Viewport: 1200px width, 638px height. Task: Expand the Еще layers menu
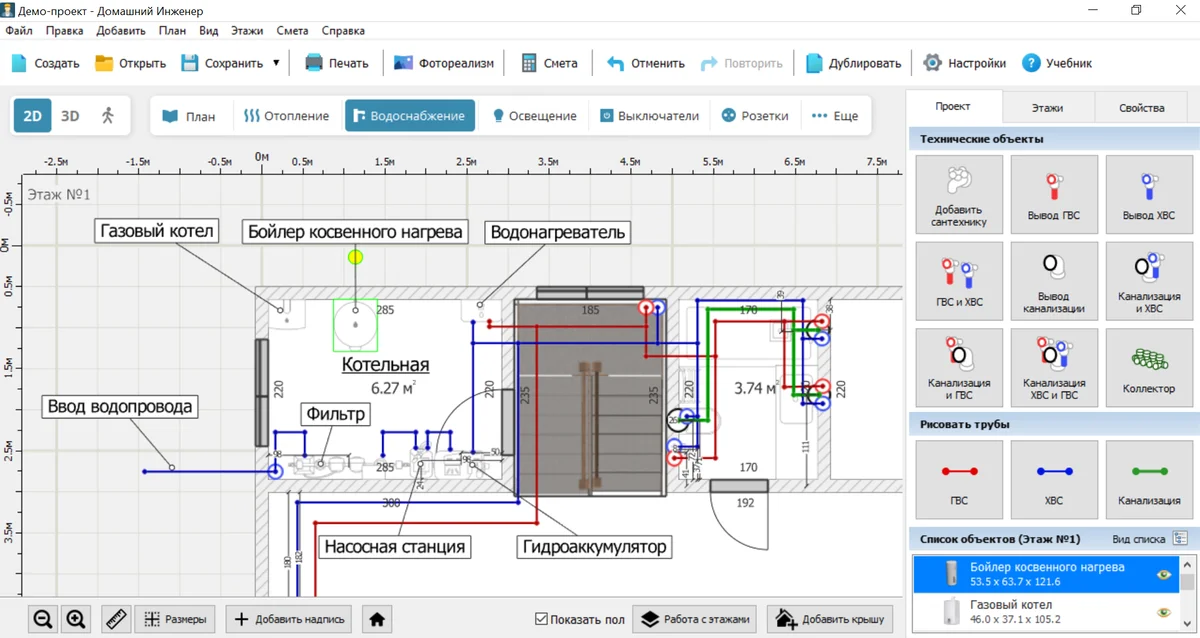tap(834, 116)
